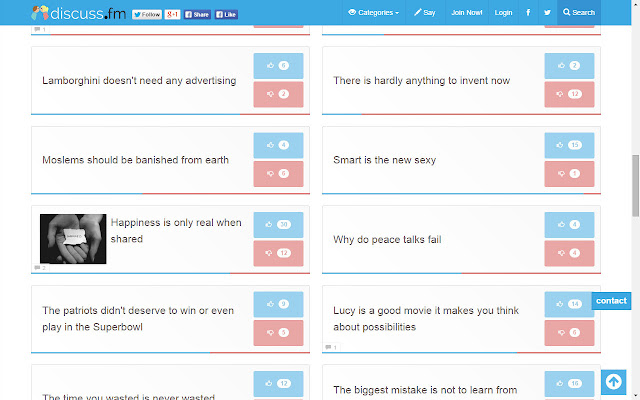The width and height of the screenshot is (640, 400).
Task: Click comment count icon on Lucy card
Action: point(331,347)
